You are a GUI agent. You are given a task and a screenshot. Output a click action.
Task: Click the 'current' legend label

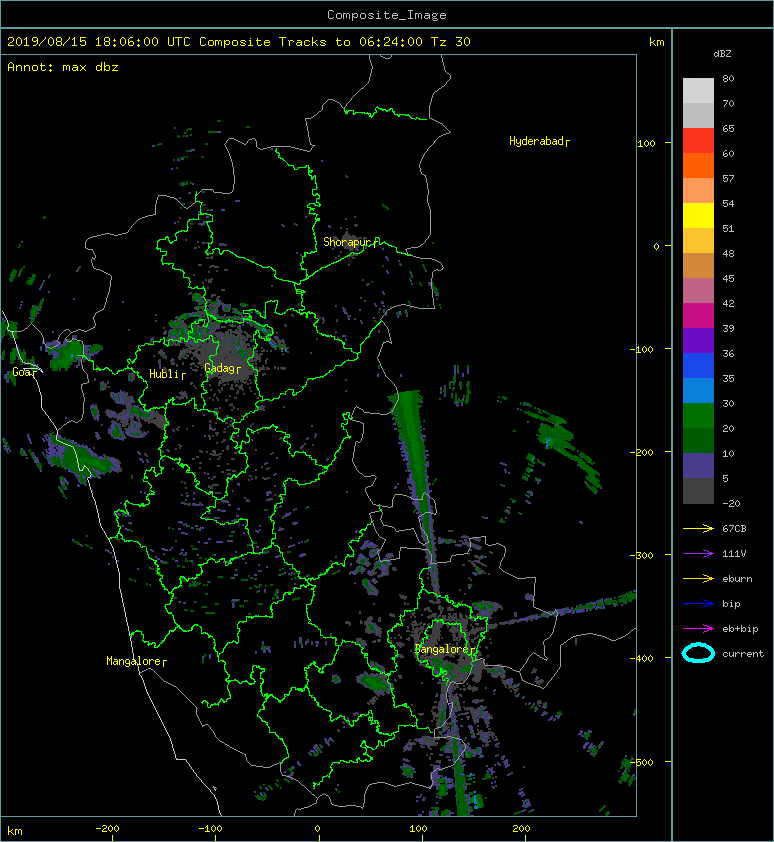pyautogui.click(x=743, y=654)
